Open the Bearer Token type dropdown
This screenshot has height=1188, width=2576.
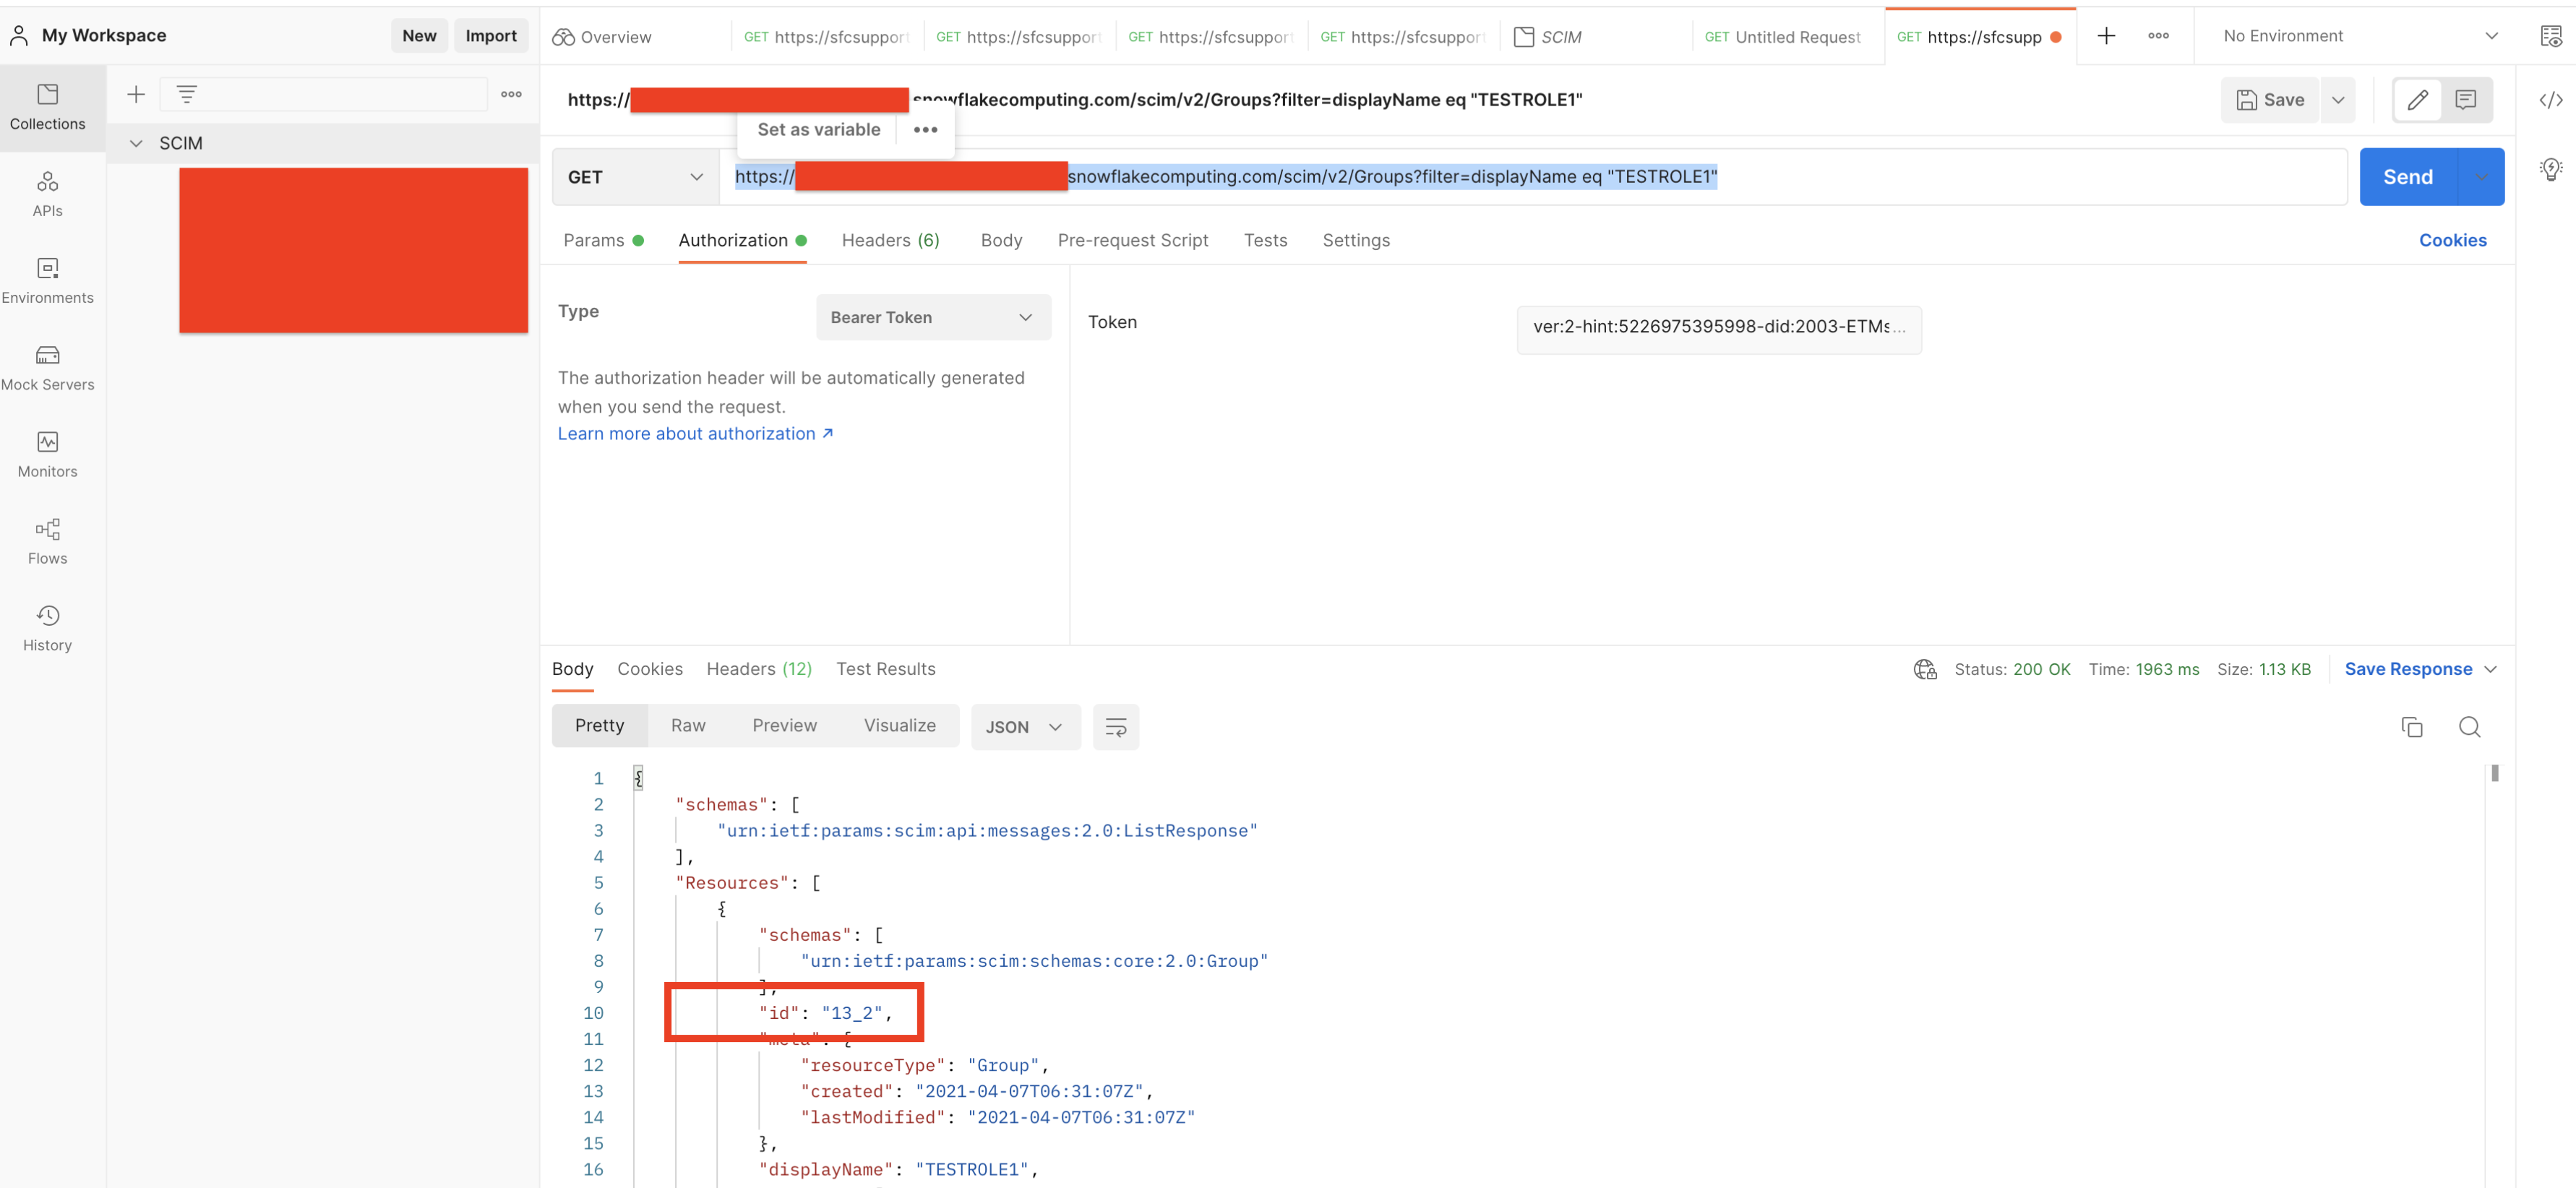pos(932,317)
